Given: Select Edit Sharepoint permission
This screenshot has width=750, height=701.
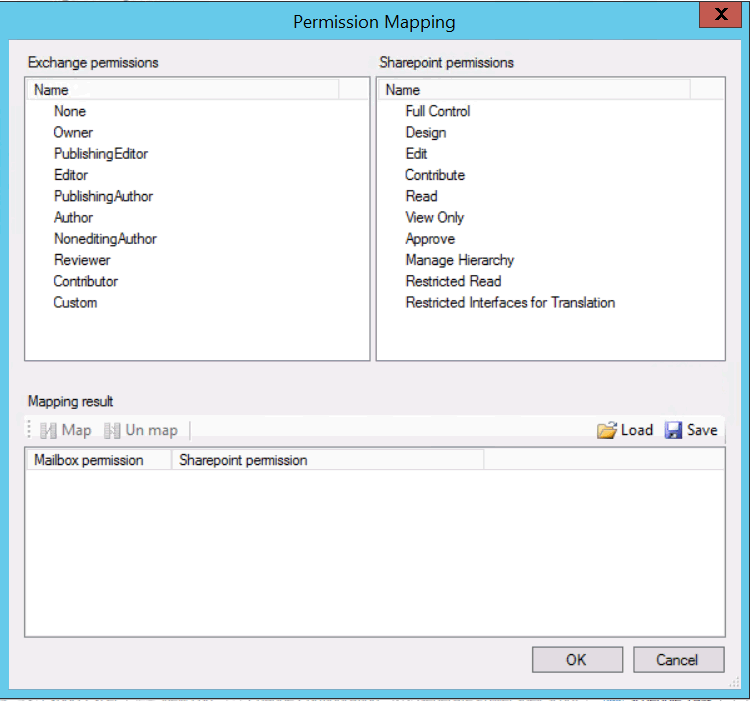Looking at the screenshot, I should pyautogui.click(x=416, y=154).
